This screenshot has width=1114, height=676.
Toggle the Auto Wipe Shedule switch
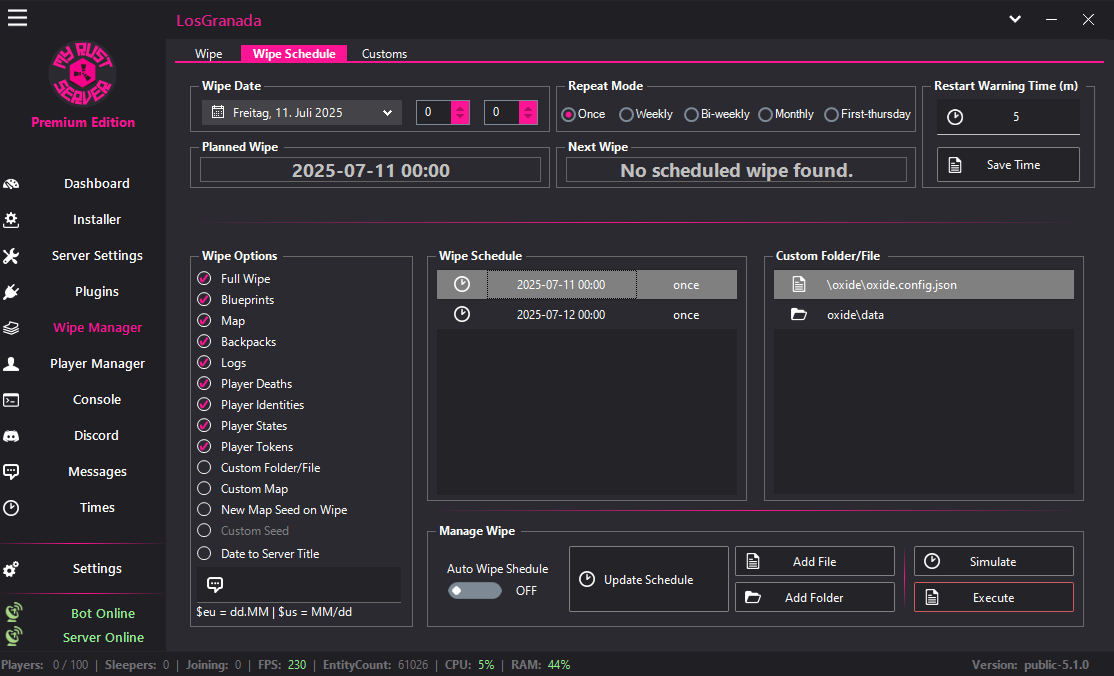pyautogui.click(x=475, y=591)
